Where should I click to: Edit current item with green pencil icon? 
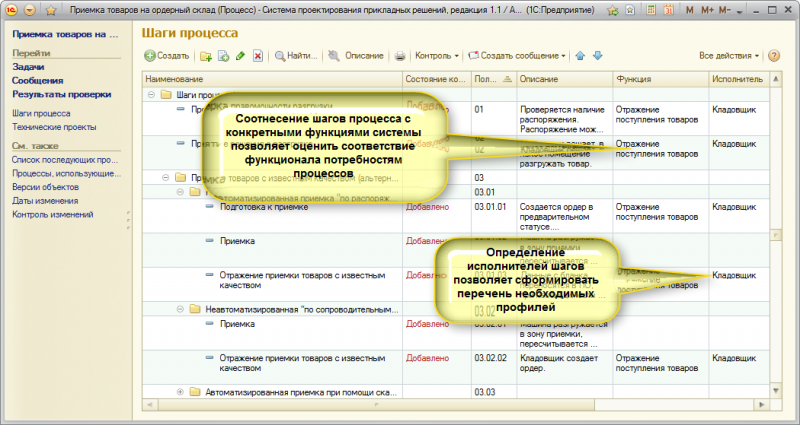(240, 56)
